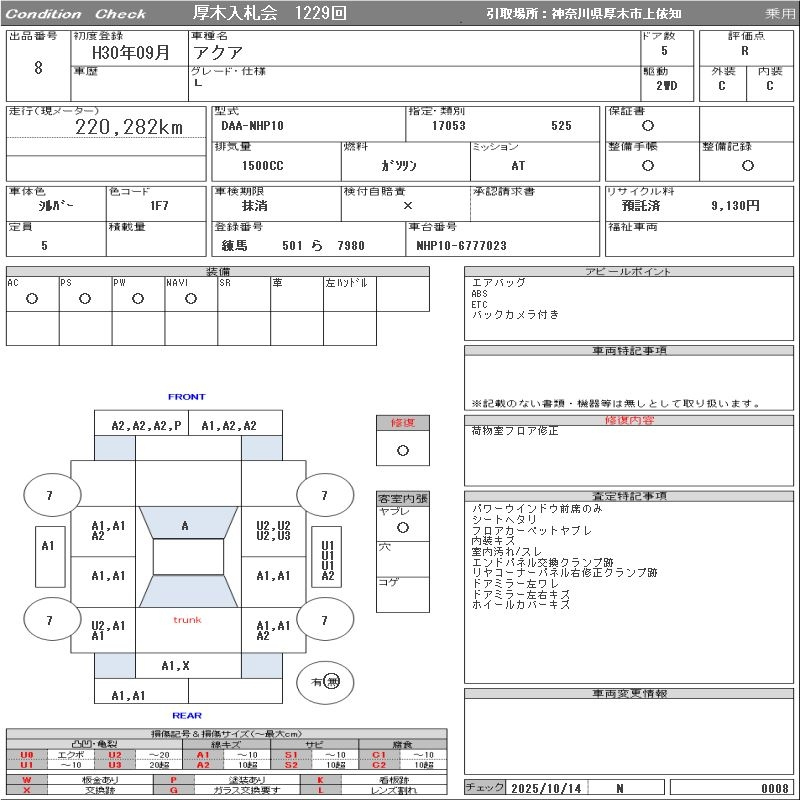The width and height of the screenshot is (800, 800).
Task: Click the ヤブレ interior damage circle
Action: point(402,527)
